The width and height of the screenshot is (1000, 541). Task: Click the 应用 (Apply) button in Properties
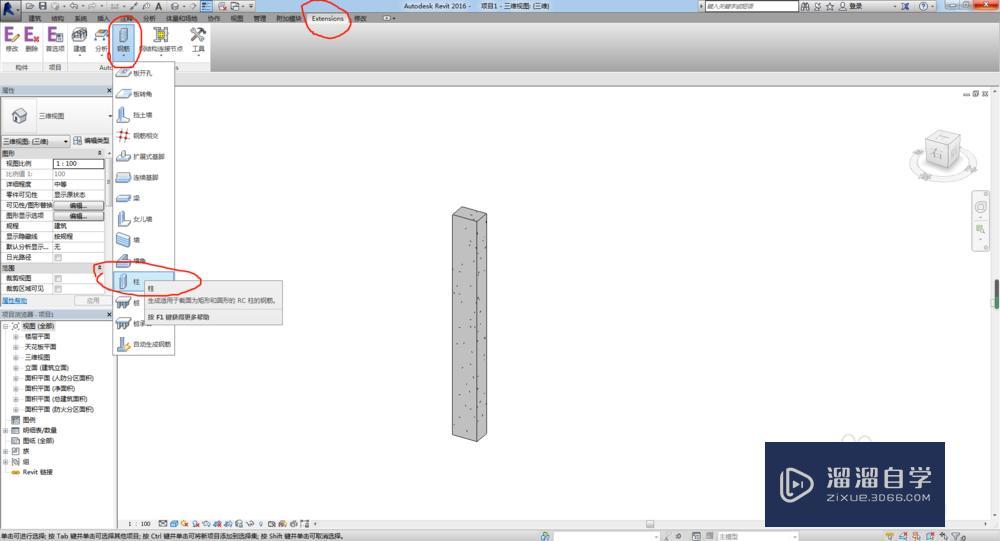tap(92, 300)
